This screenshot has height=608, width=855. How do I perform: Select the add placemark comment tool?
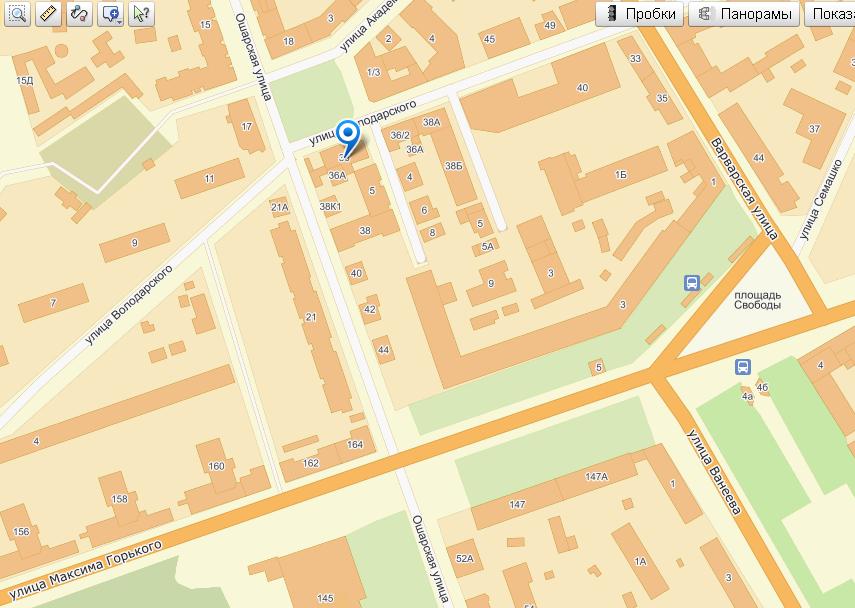tap(109, 14)
